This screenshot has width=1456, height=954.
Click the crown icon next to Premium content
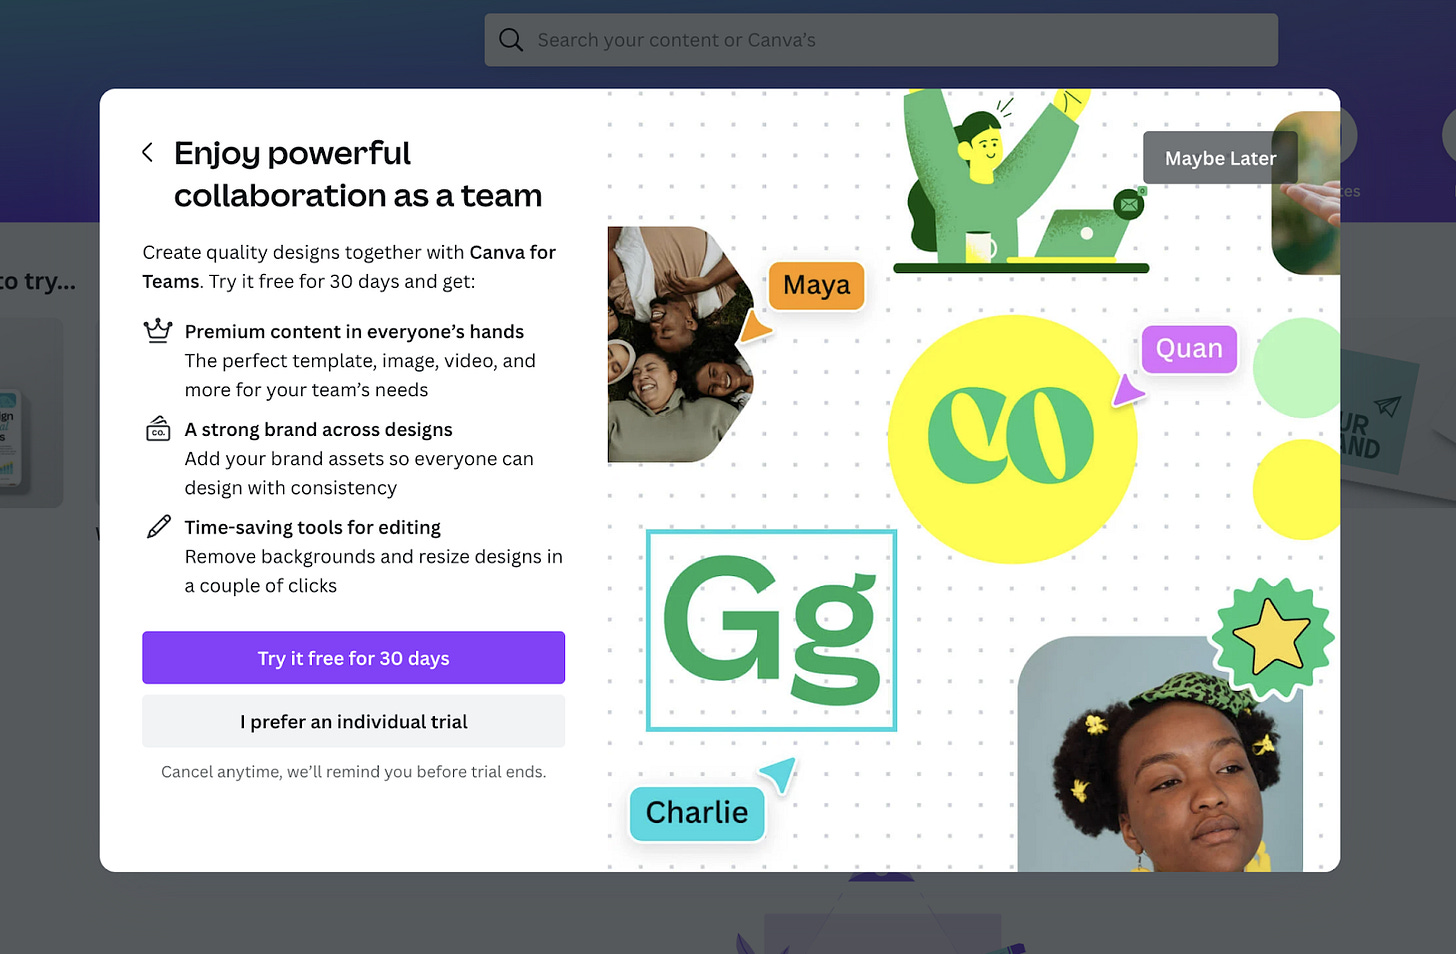158,331
